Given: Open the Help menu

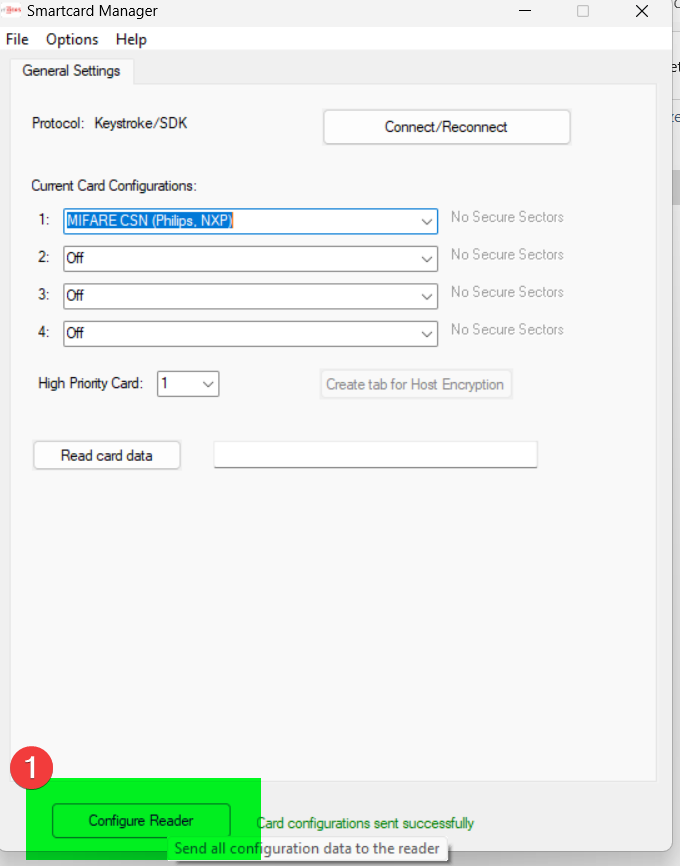Looking at the screenshot, I should click(131, 39).
